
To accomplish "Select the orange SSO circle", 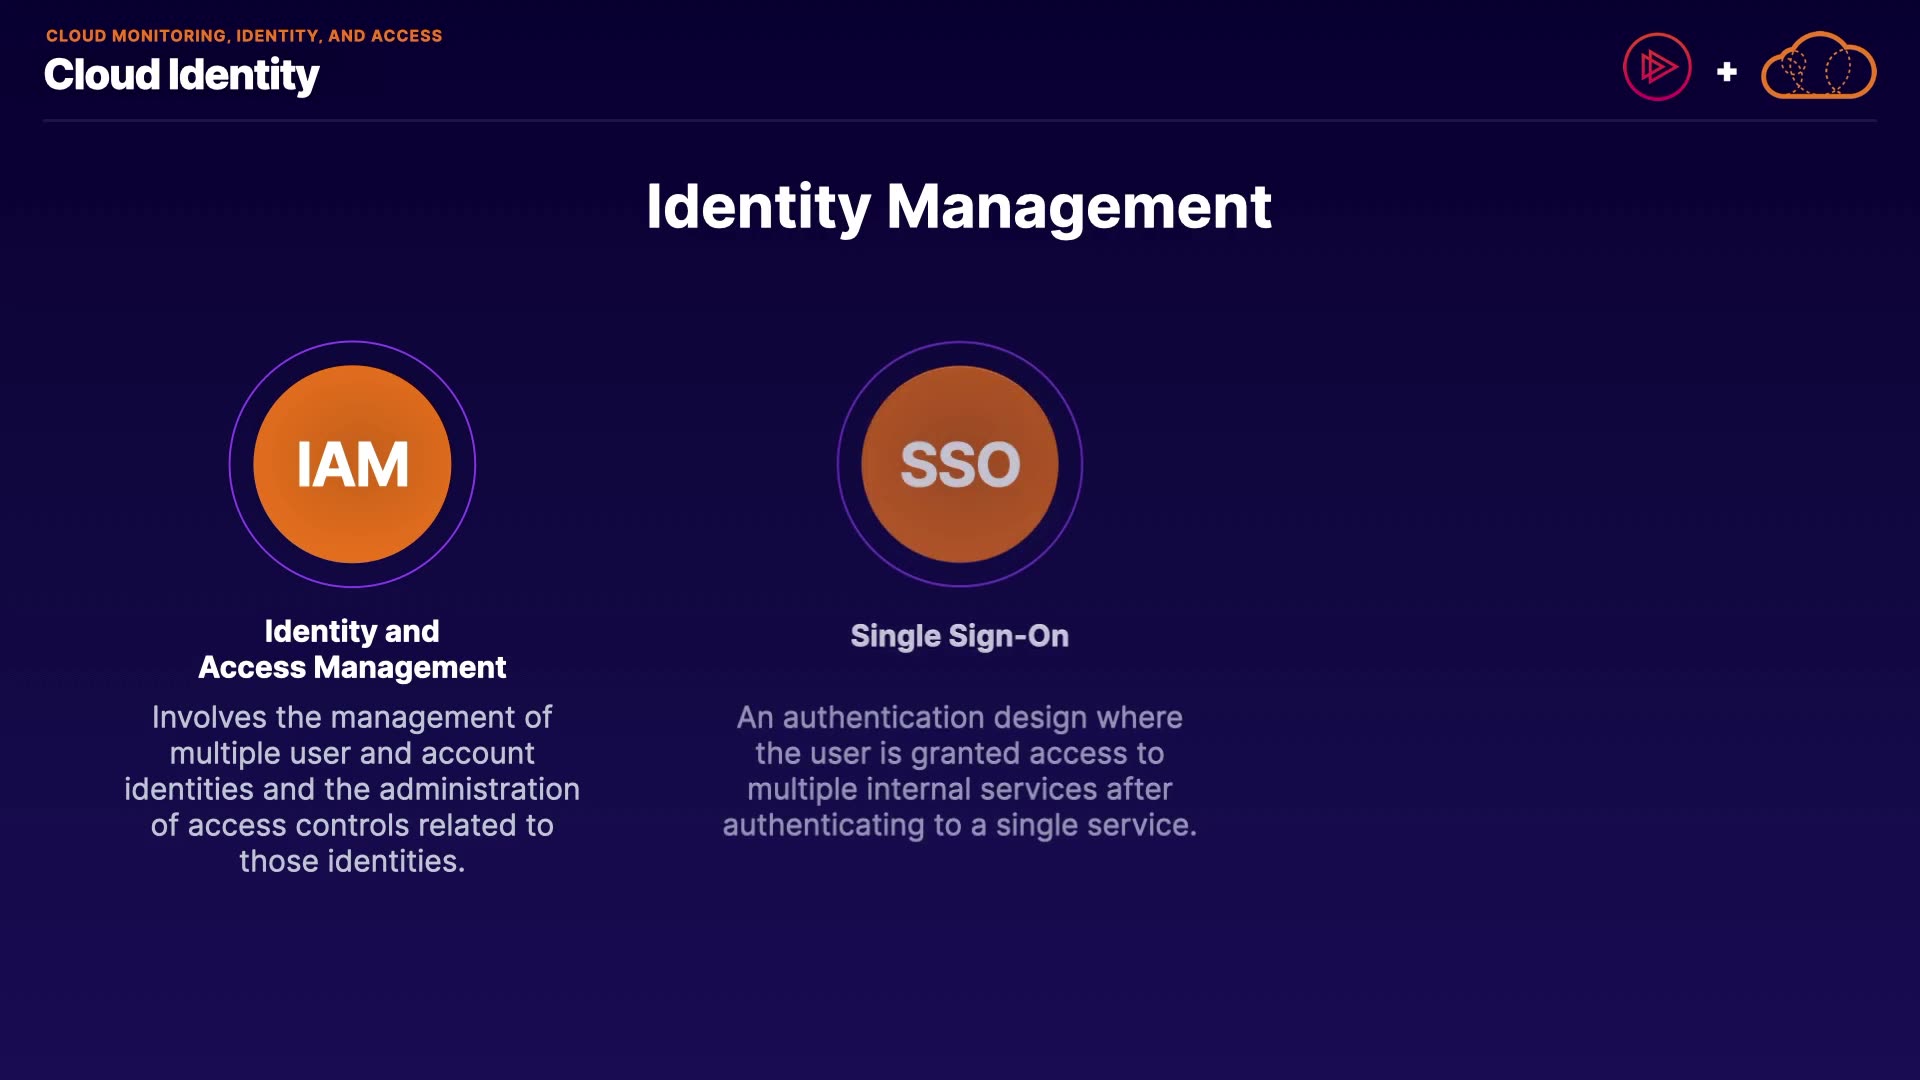I will click(959, 464).
